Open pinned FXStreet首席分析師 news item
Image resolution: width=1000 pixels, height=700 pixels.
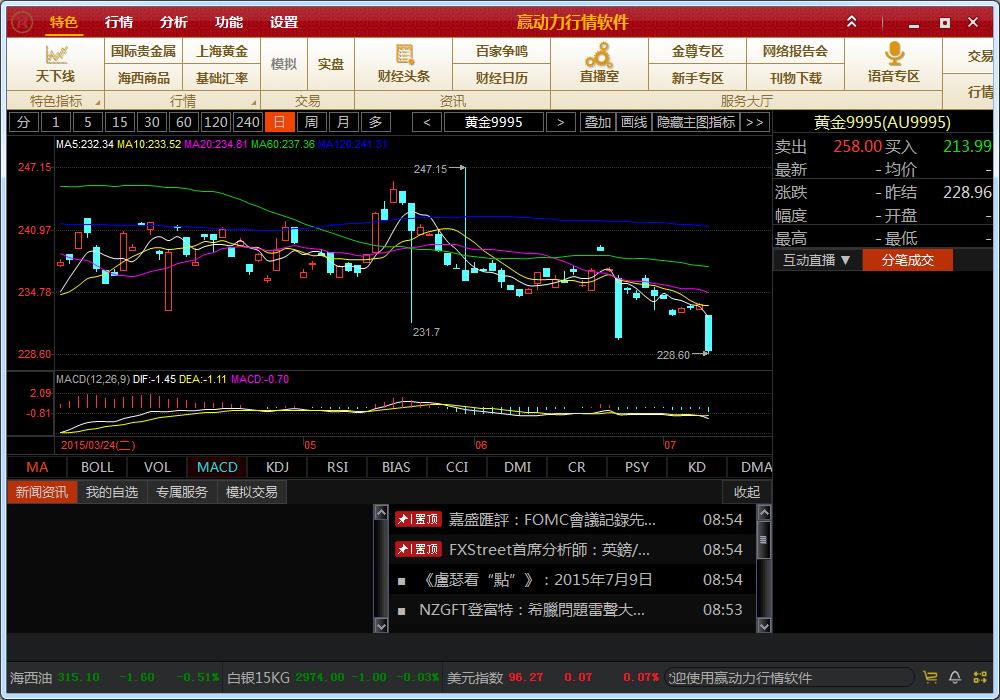point(572,550)
